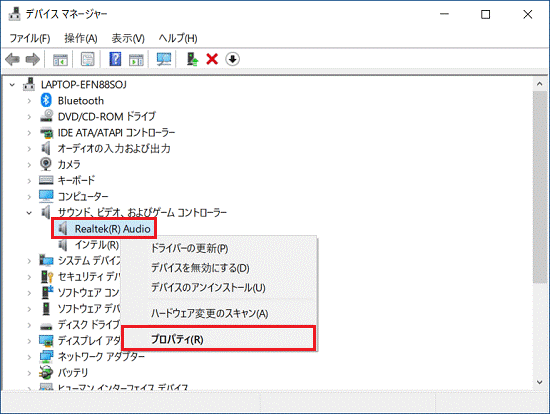Click the scan for hardware changes monitor icon

tap(164, 59)
